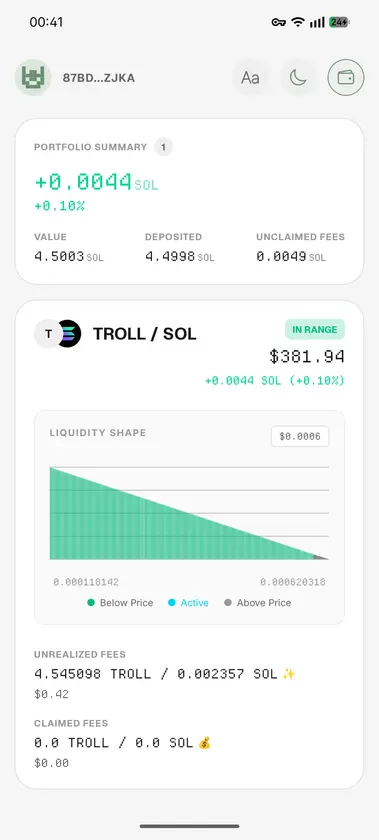The height and width of the screenshot is (840, 379).
Task: Toggle the Below Price legend dot
Action: click(91, 603)
